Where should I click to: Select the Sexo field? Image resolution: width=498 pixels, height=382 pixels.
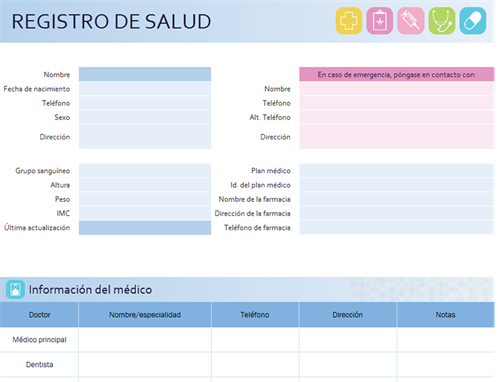(145, 117)
